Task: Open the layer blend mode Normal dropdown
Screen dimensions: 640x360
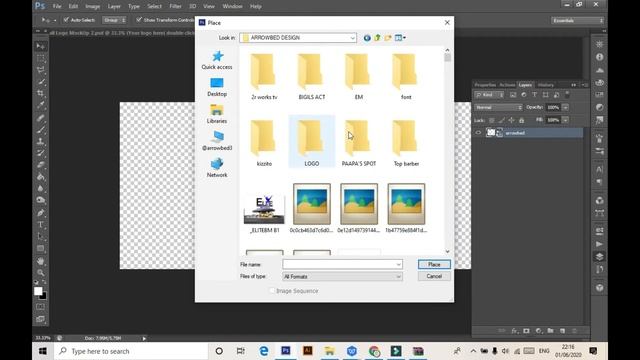Action: point(498,107)
